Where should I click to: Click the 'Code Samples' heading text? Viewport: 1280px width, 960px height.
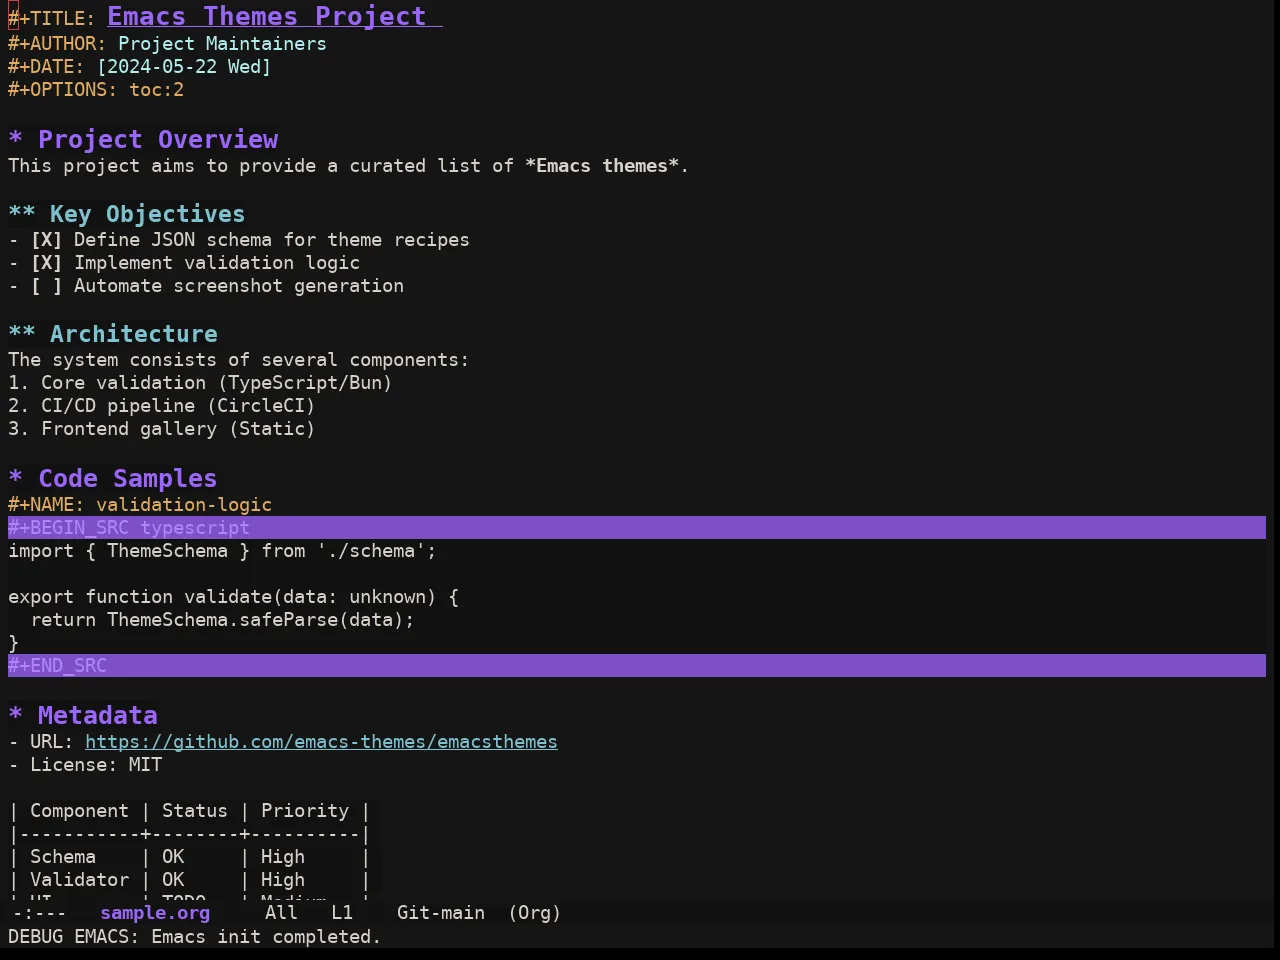[x=127, y=479]
